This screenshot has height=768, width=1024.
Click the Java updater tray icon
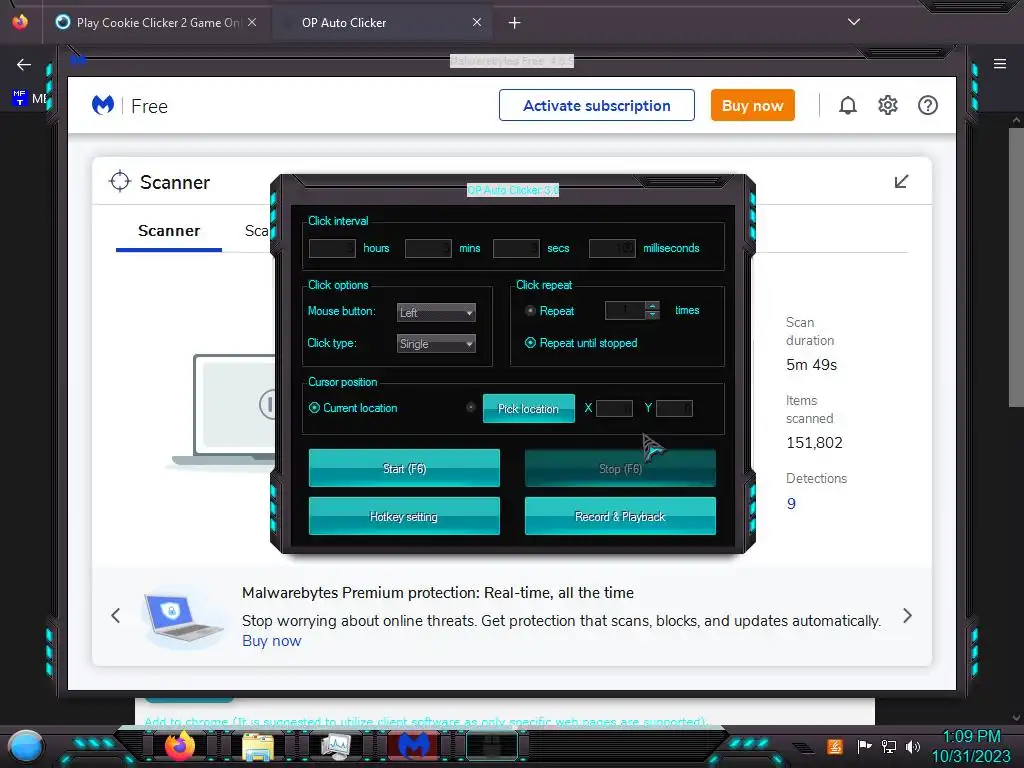(835, 746)
